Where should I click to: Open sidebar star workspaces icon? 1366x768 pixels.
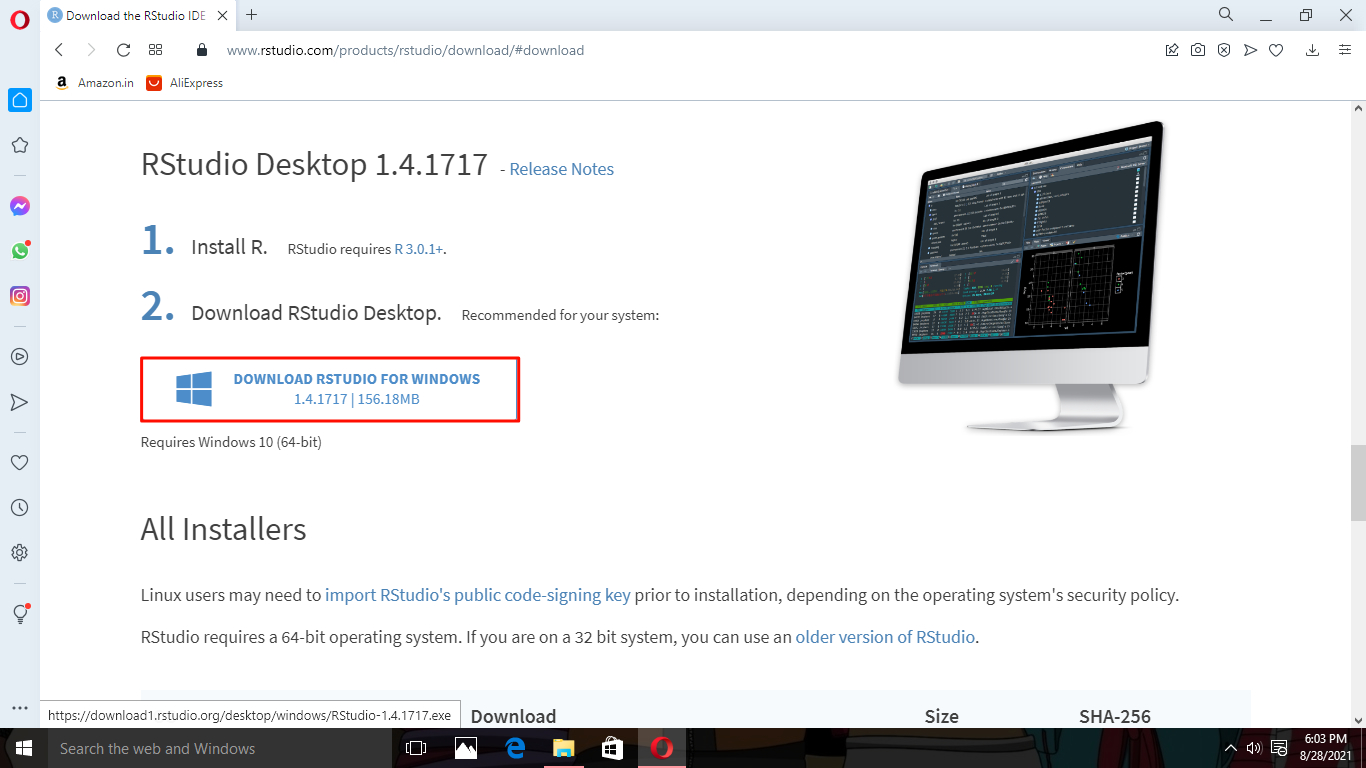[20, 146]
